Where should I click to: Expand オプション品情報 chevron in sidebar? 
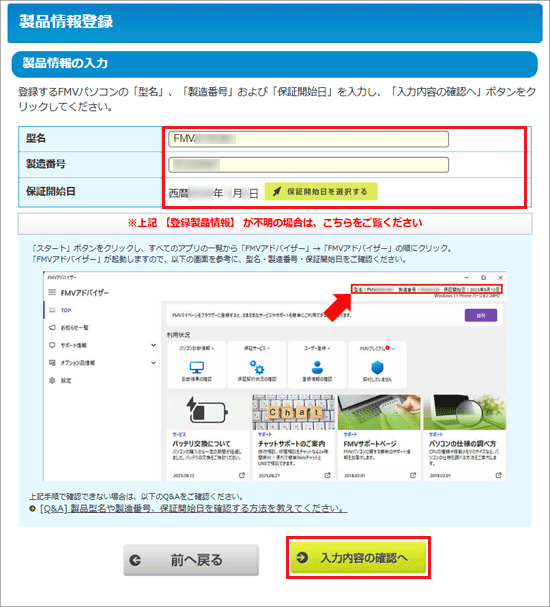[153, 363]
